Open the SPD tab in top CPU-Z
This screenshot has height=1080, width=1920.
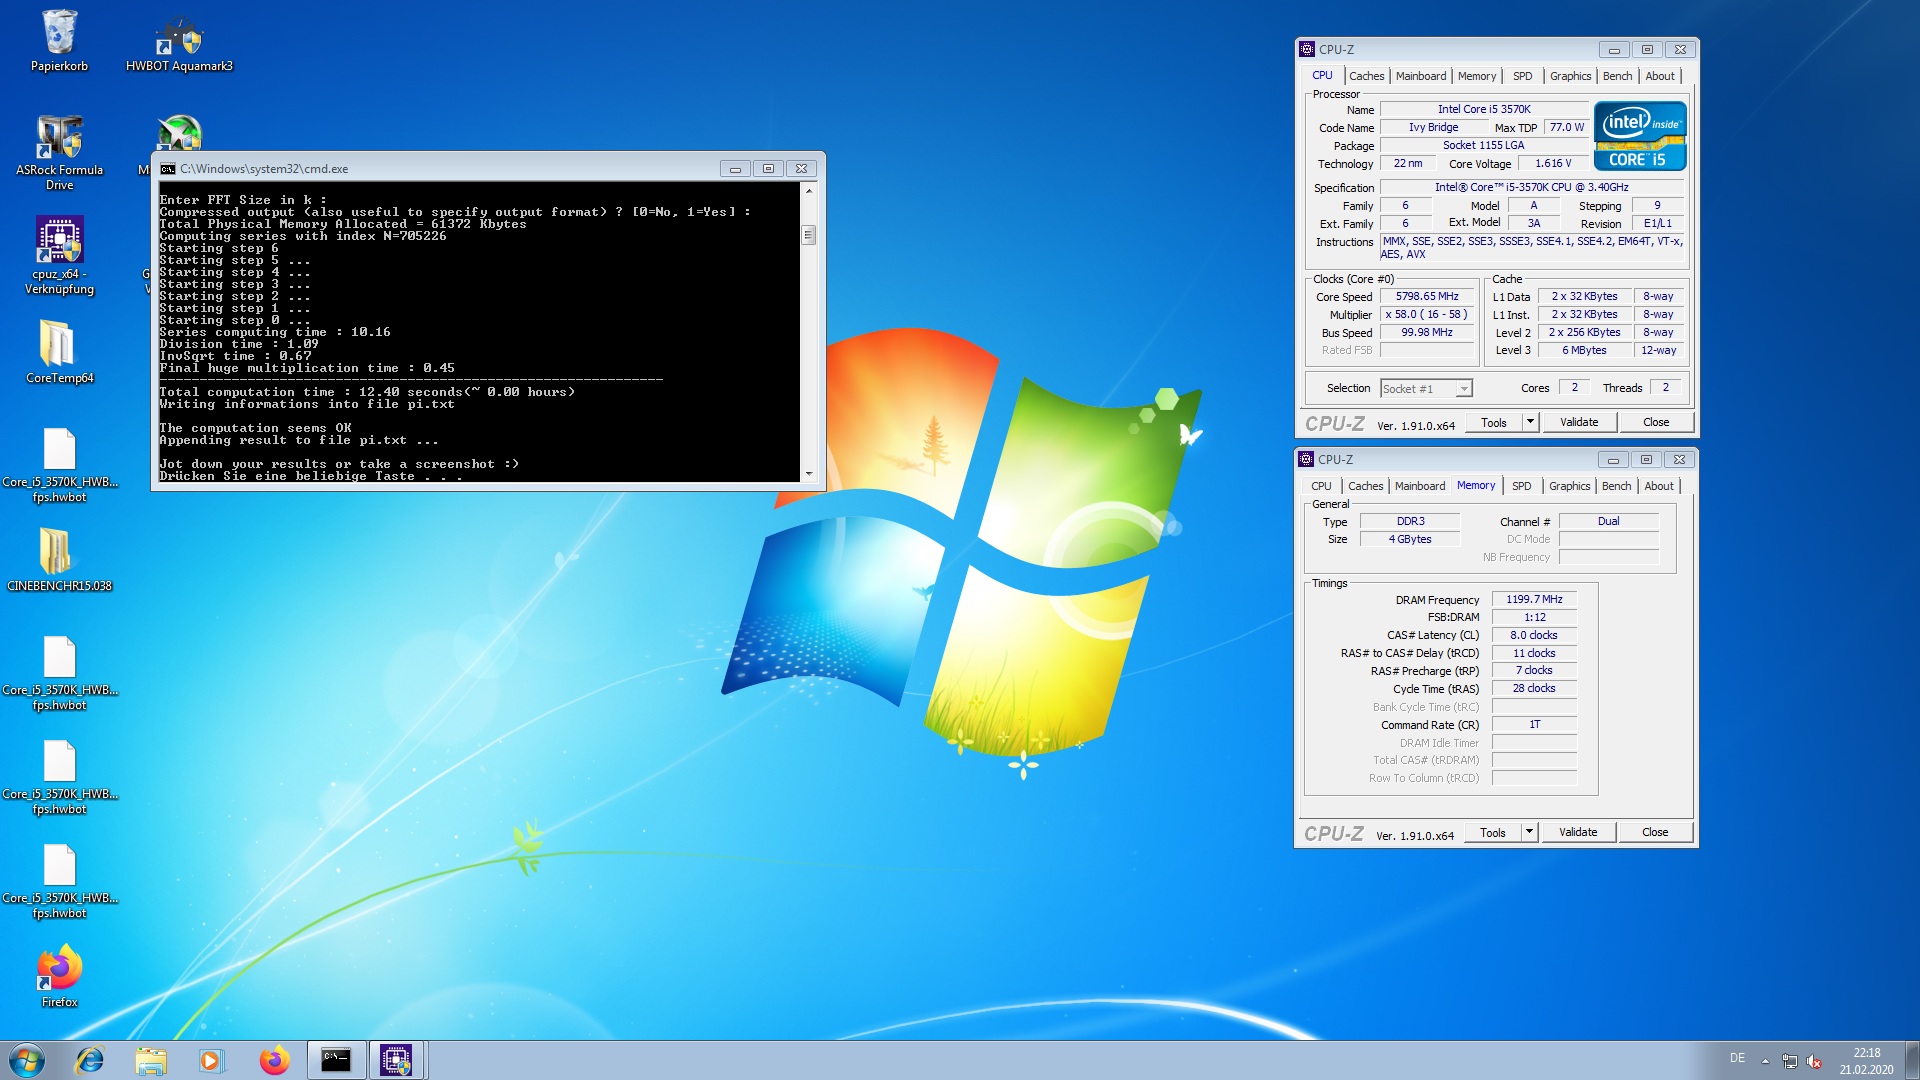tap(1522, 76)
